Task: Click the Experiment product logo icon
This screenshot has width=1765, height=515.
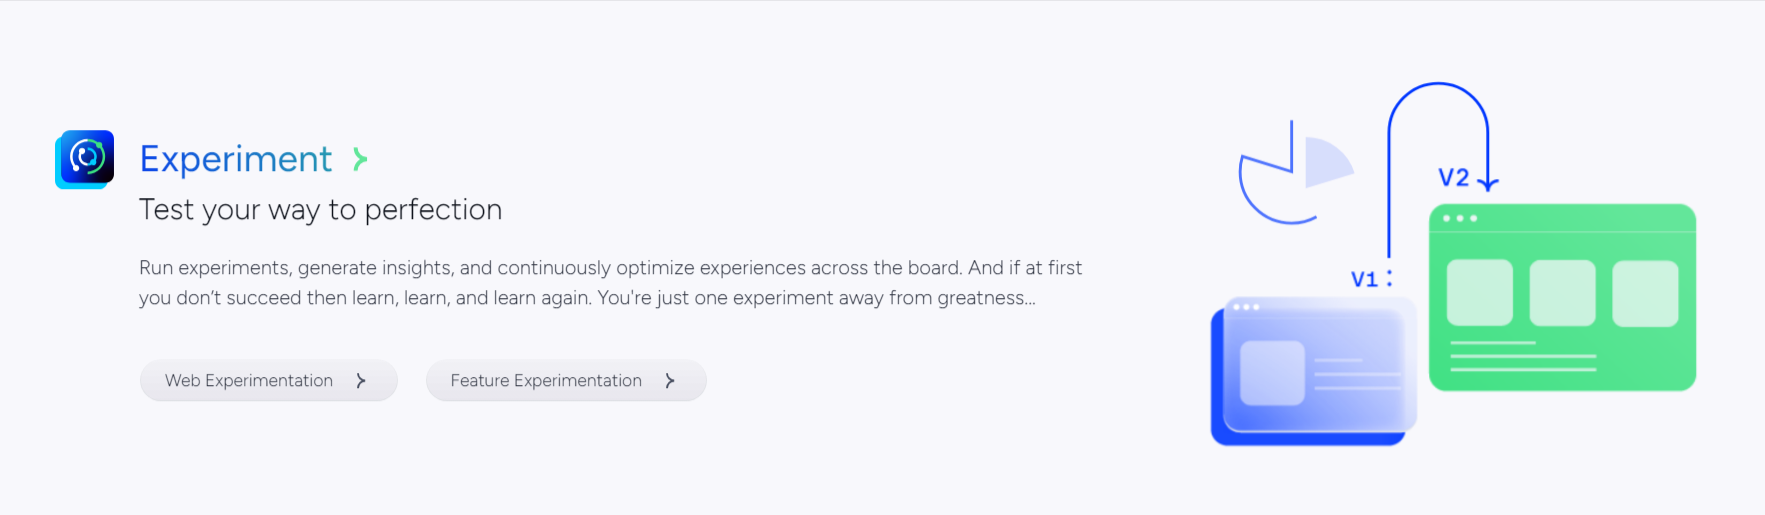Action: coord(85,158)
